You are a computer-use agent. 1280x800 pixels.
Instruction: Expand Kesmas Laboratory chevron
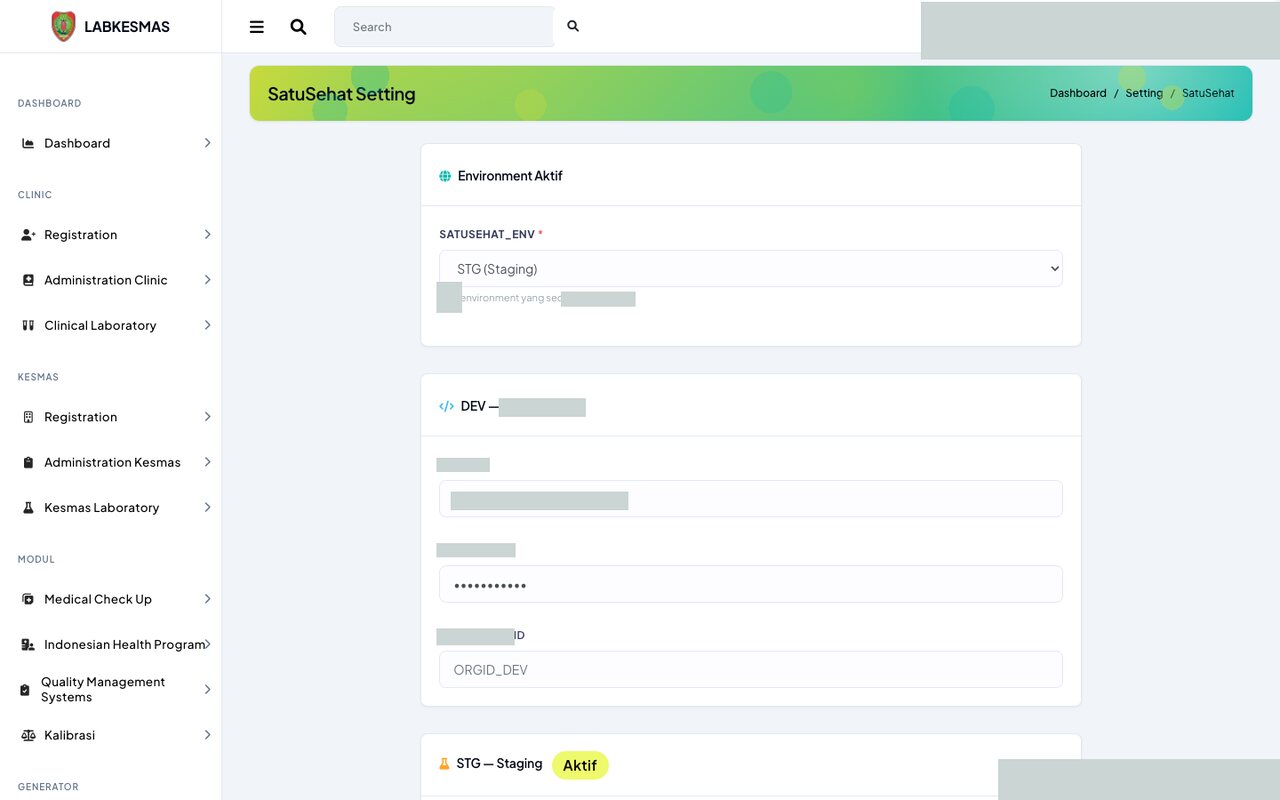pyautogui.click(x=207, y=508)
